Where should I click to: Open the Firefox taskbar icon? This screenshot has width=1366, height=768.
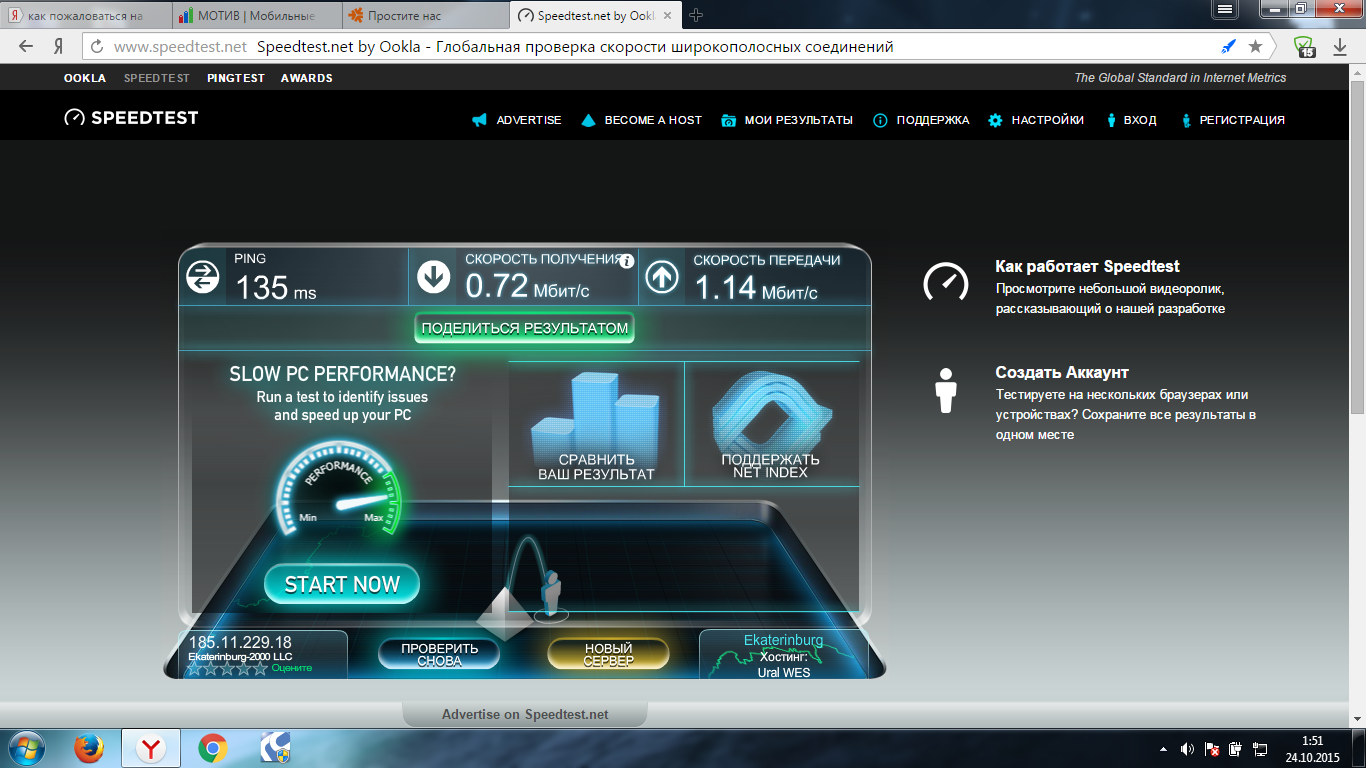tap(89, 748)
